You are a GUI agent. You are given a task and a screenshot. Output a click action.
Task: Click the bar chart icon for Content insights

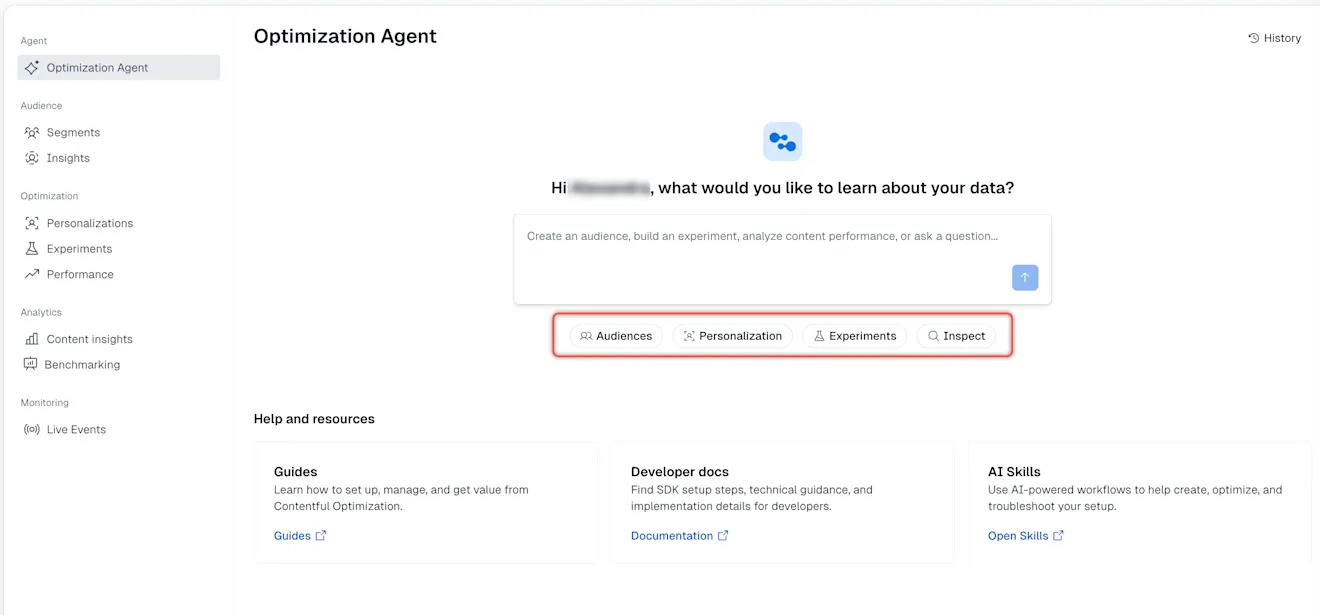coord(32,339)
